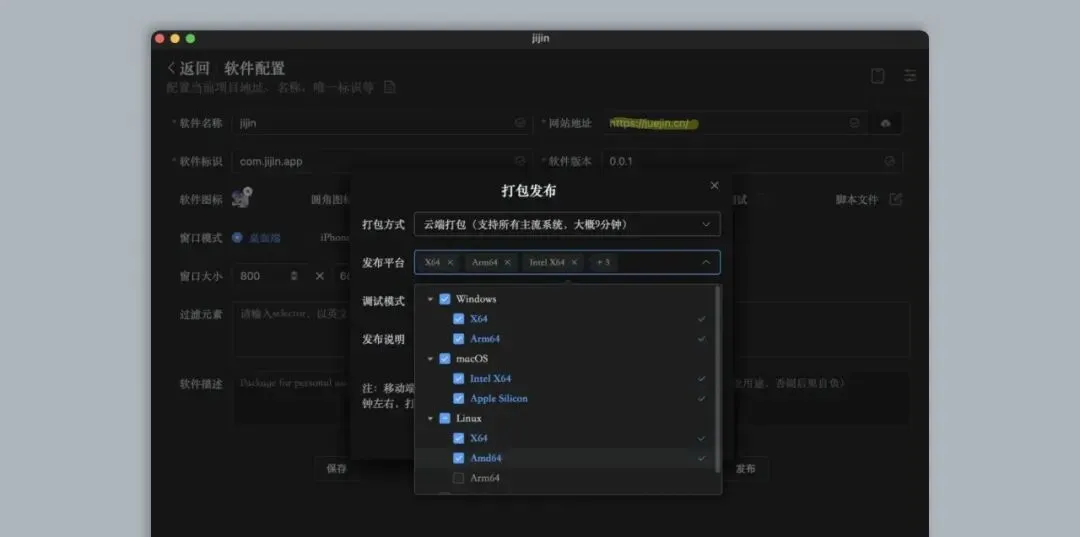The width and height of the screenshot is (1080, 537).
Task: Open the 打包方式 dropdown
Action: pos(568,224)
